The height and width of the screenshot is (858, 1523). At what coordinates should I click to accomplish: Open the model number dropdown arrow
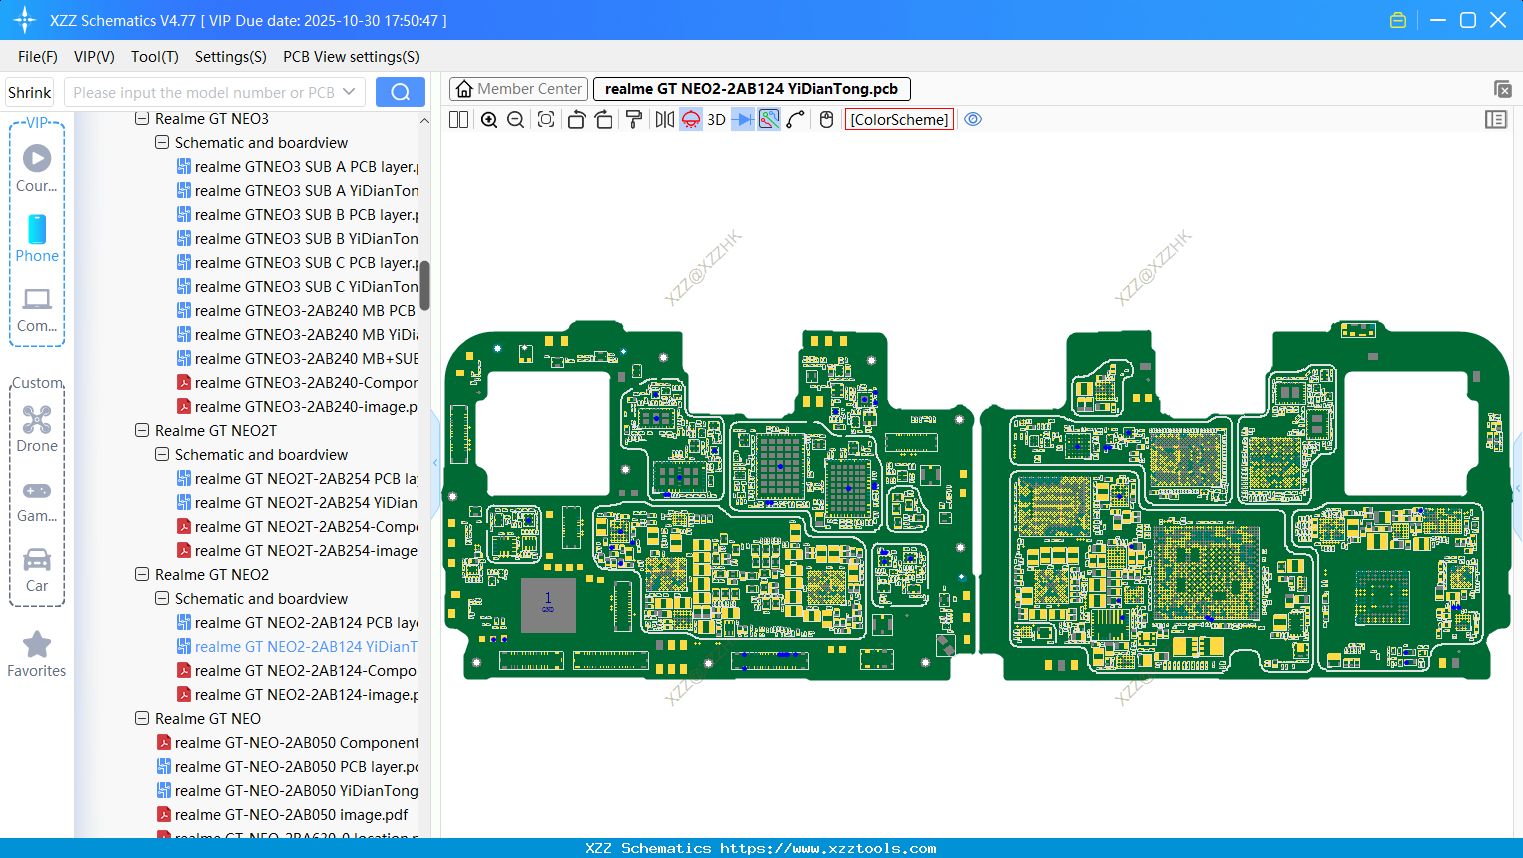[349, 92]
